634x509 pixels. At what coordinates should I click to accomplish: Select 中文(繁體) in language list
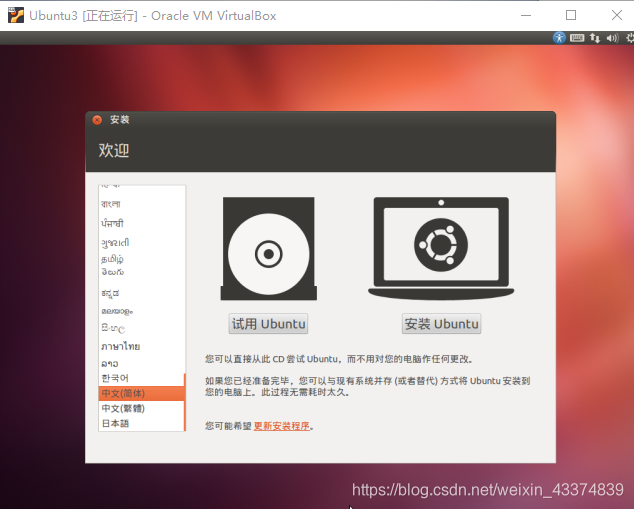141,408
